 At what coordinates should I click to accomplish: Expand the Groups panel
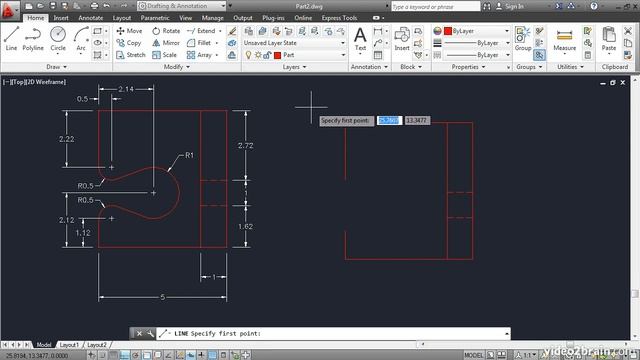pos(529,67)
